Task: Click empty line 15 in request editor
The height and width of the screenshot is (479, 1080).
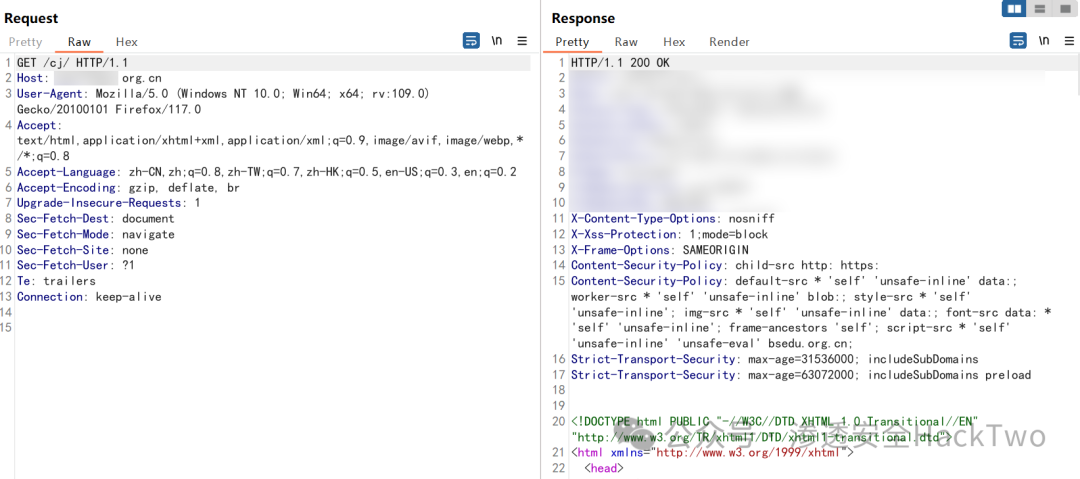Action: pos(273,328)
